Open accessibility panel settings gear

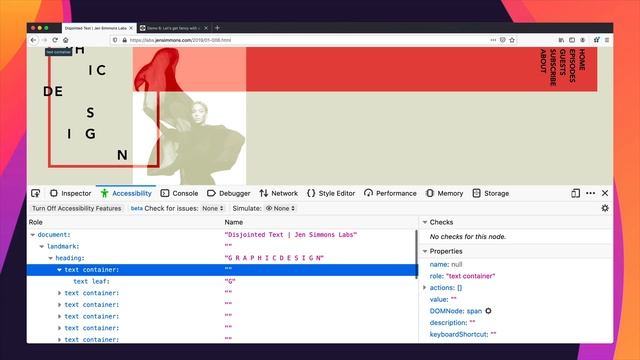[605, 208]
